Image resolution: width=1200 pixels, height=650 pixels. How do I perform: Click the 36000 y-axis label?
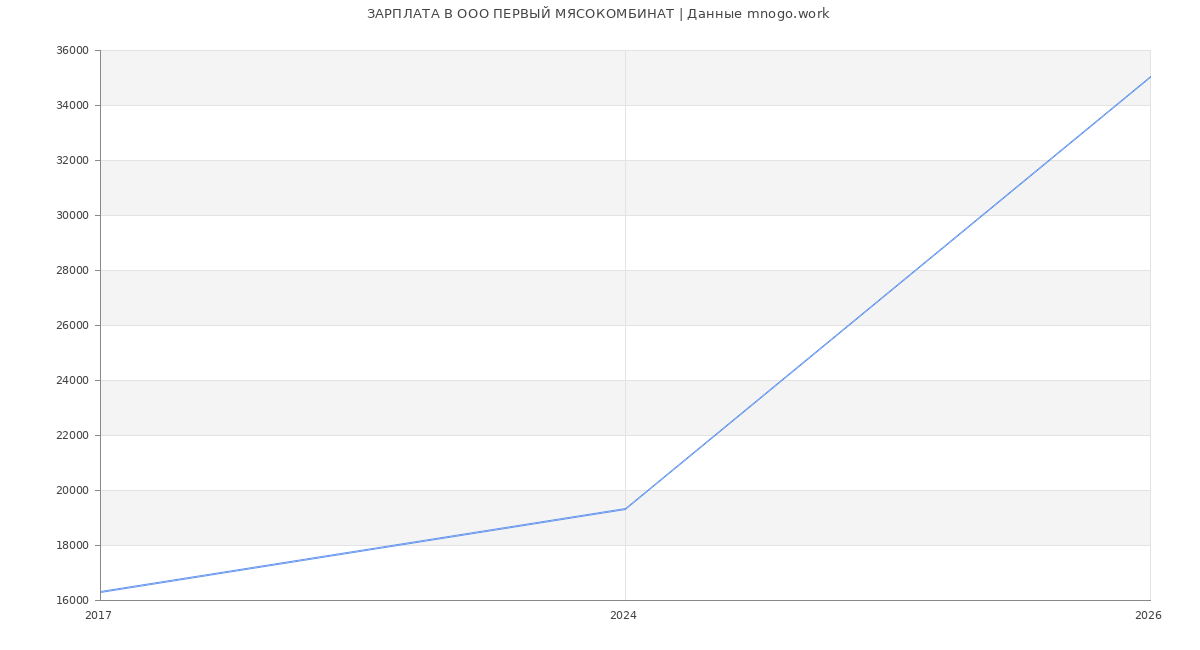[72, 51]
